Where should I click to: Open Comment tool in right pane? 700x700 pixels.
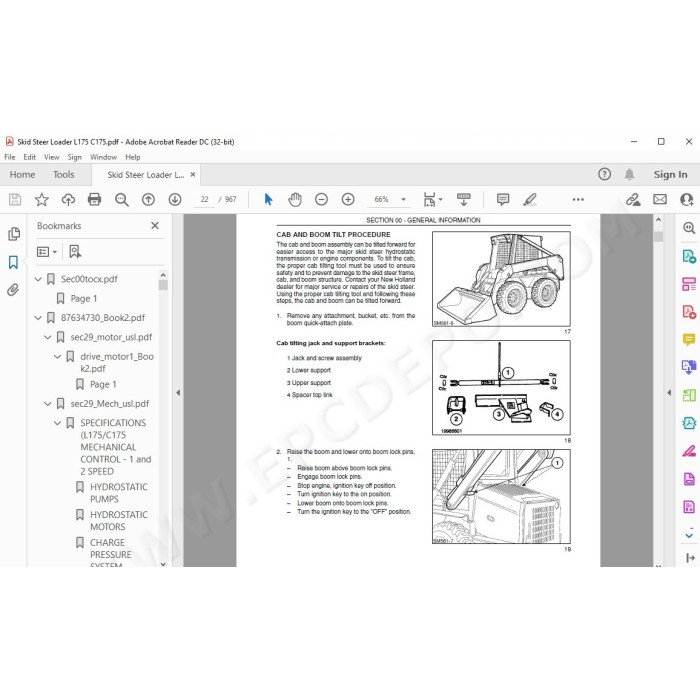click(x=689, y=339)
